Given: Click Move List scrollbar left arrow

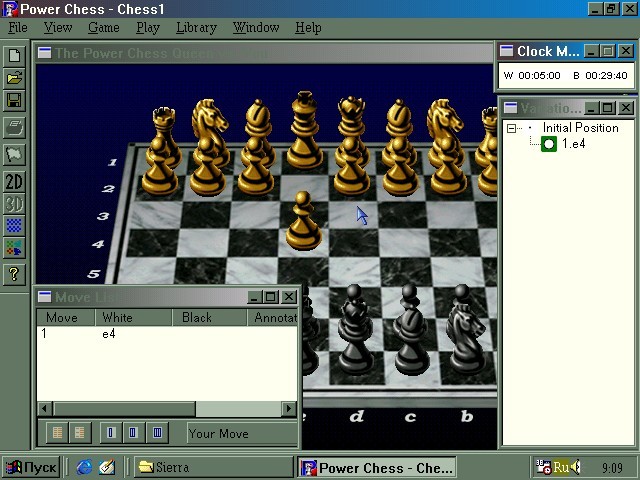Looking at the screenshot, I should [44, 408].
